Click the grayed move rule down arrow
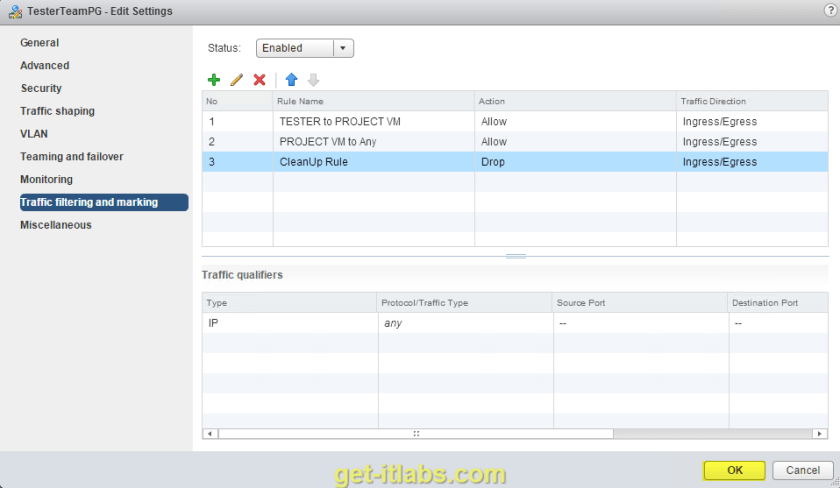 pyautogui.click(x=314, y=80)
